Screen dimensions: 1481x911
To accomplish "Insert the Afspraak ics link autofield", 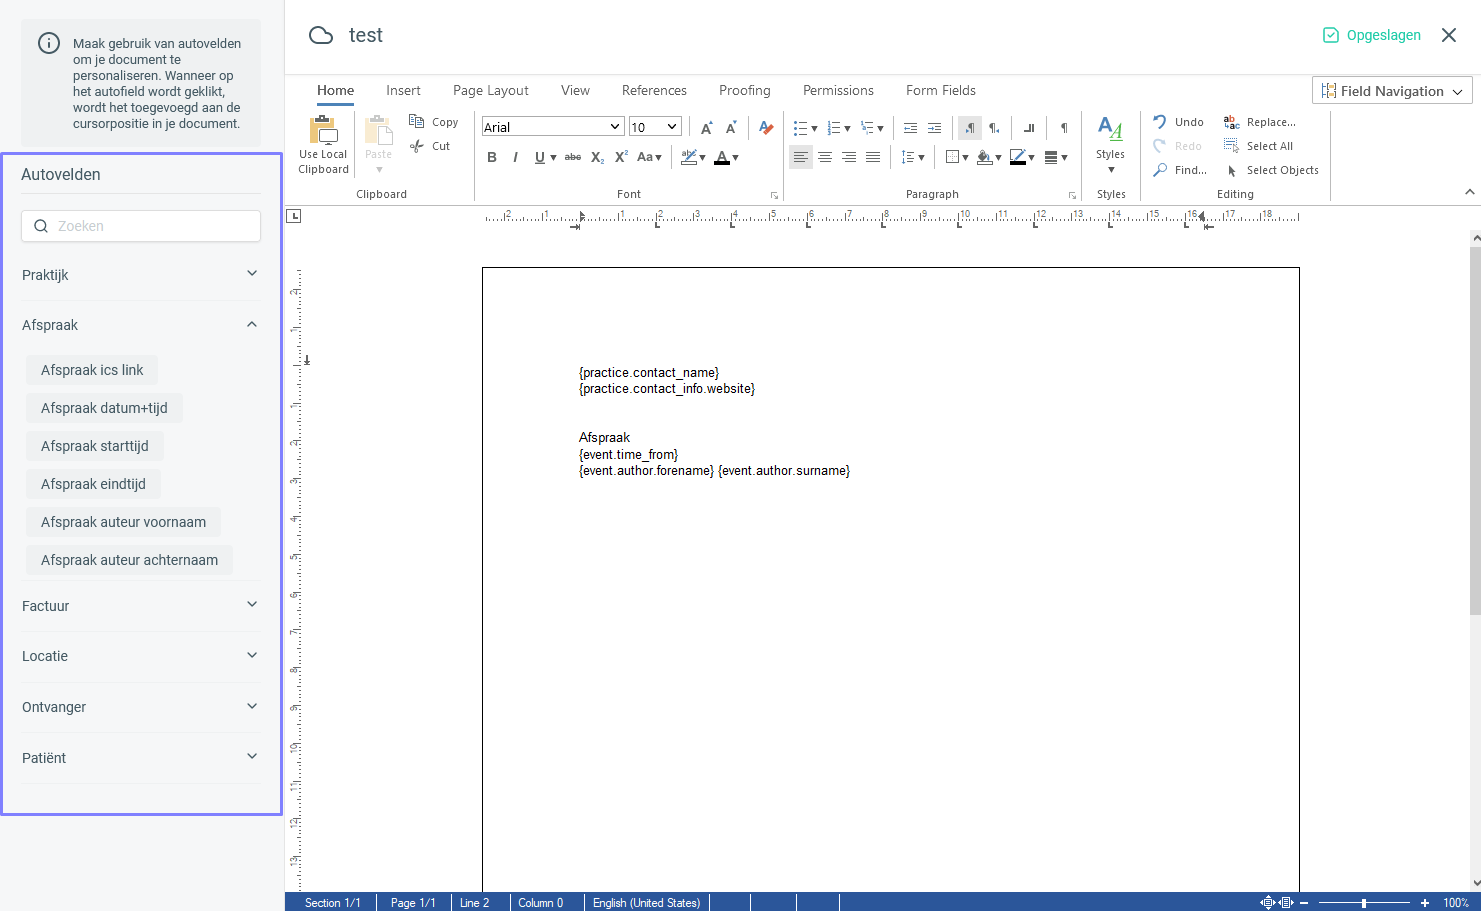I will [92, 370].
